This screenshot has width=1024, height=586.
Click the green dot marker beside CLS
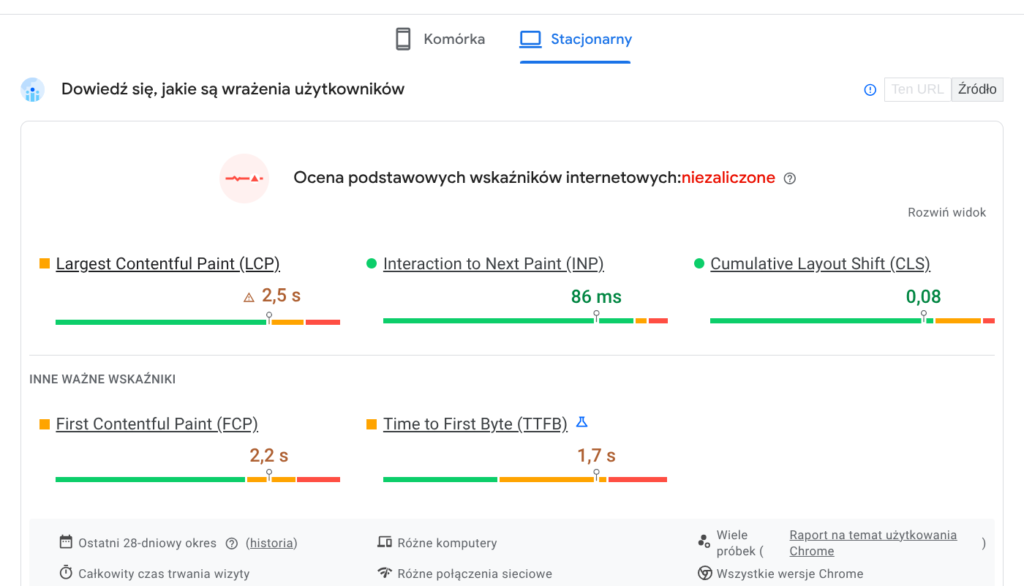699,263
